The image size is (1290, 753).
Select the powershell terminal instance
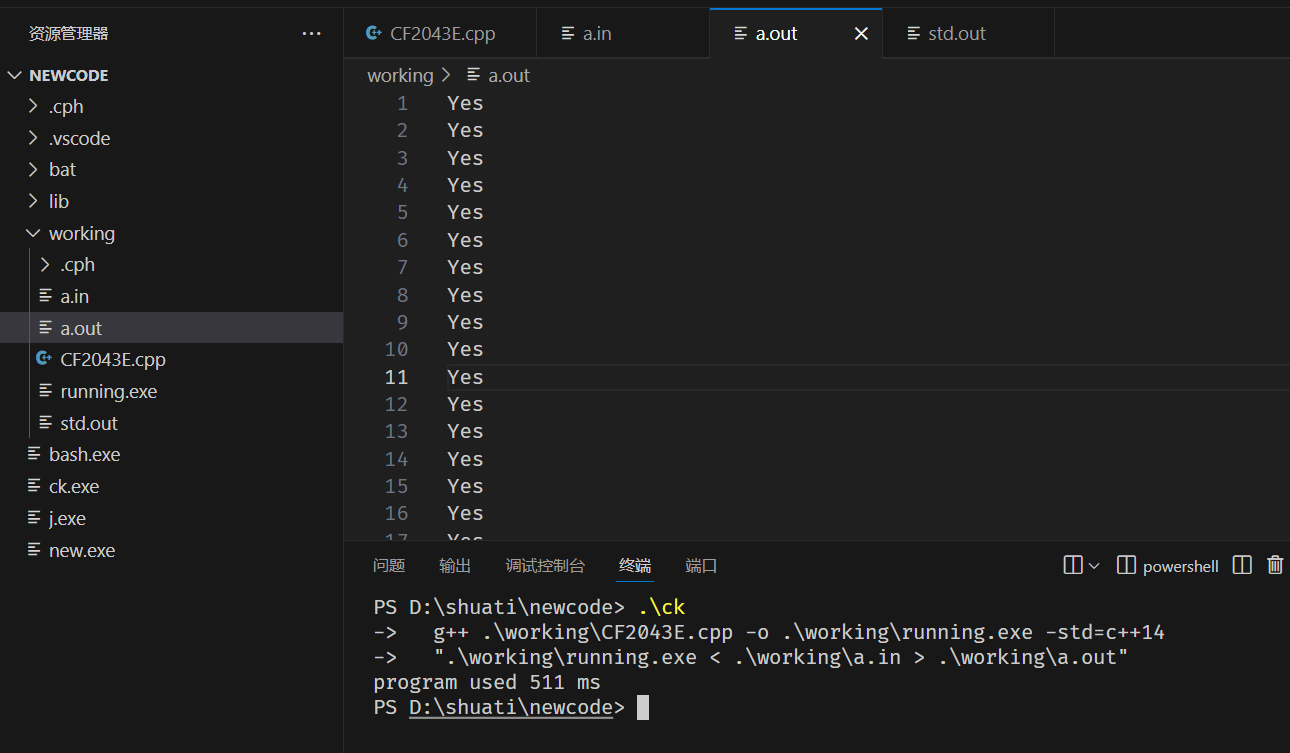pos(1167,566)
